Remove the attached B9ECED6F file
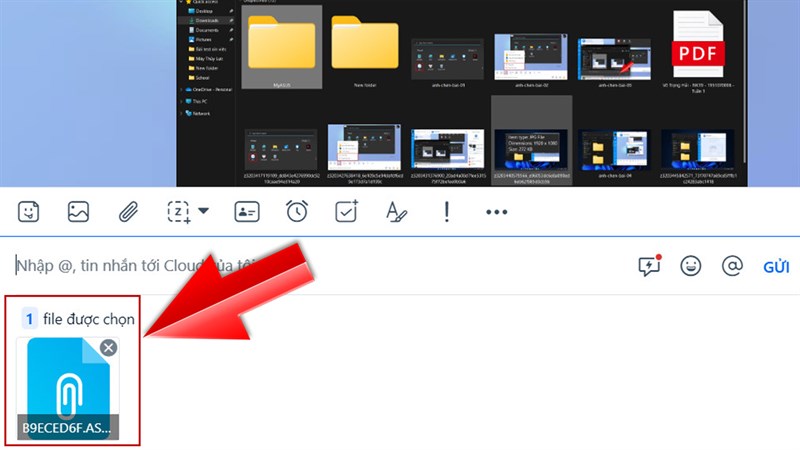Screen dimensions: 800x450 click(x=108, y=348)
